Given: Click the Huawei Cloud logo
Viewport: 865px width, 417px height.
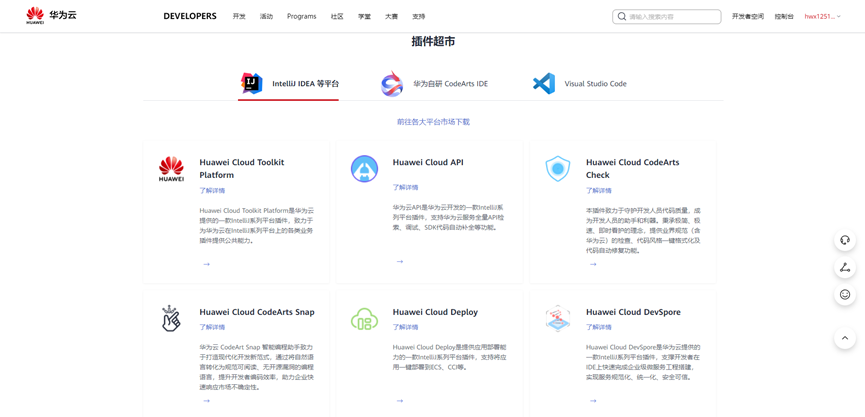Looking at the screenshot, I should [51, 15].
